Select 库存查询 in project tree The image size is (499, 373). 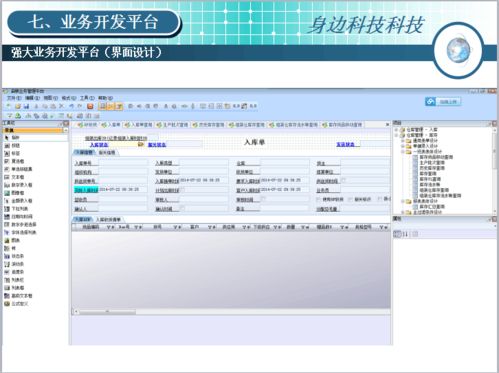pos(428,174)
